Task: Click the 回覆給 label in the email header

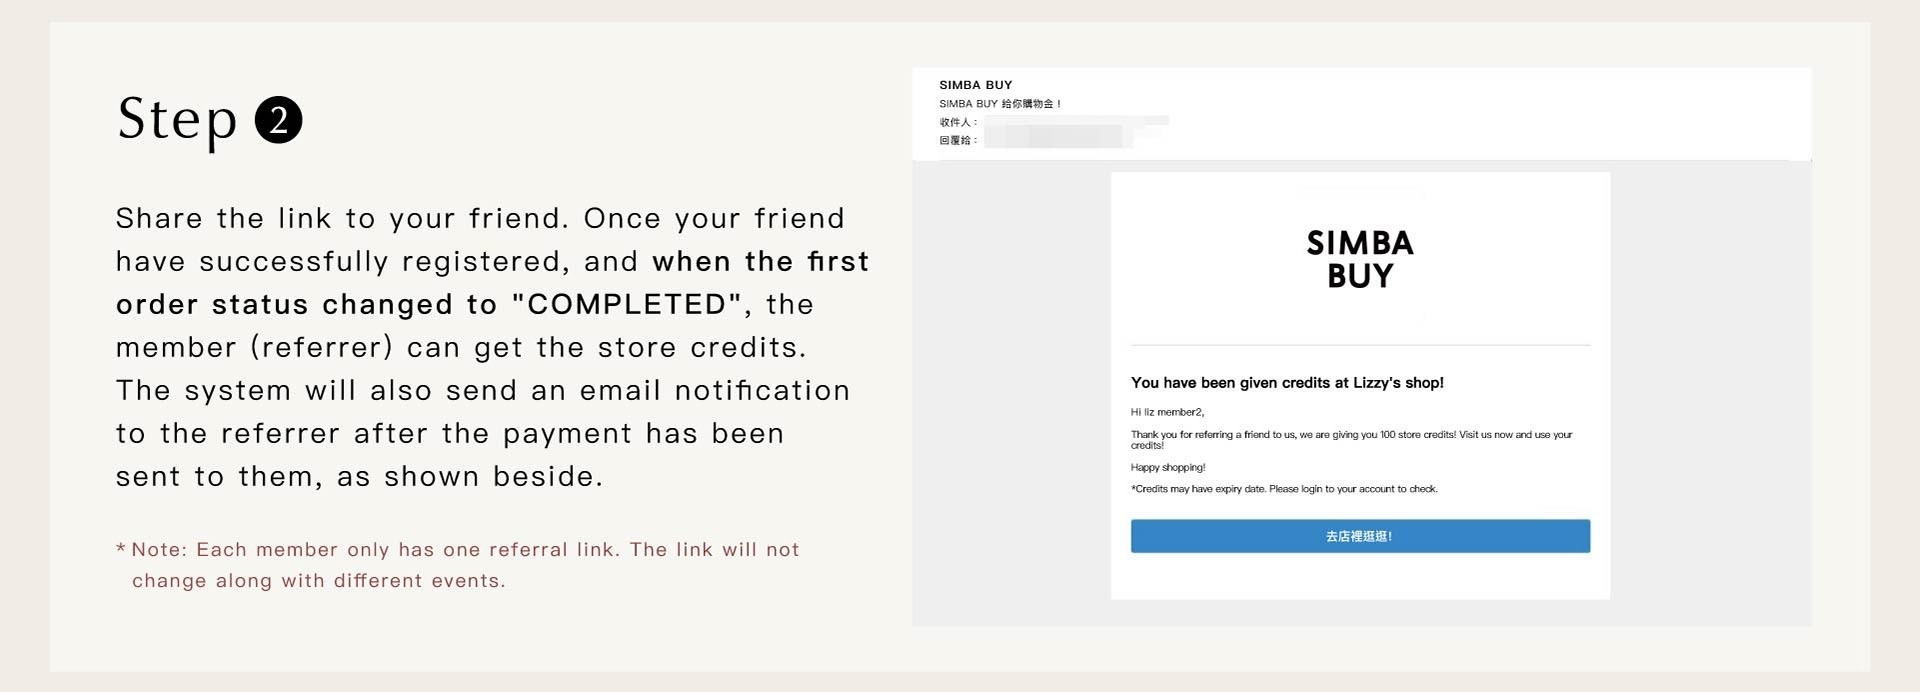Action: click(x=957, y=140)
